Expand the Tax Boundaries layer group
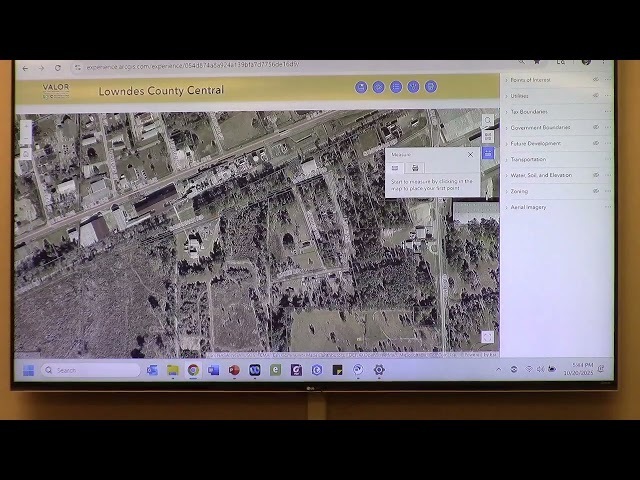The image size is (640, 480). click(506, 112)
